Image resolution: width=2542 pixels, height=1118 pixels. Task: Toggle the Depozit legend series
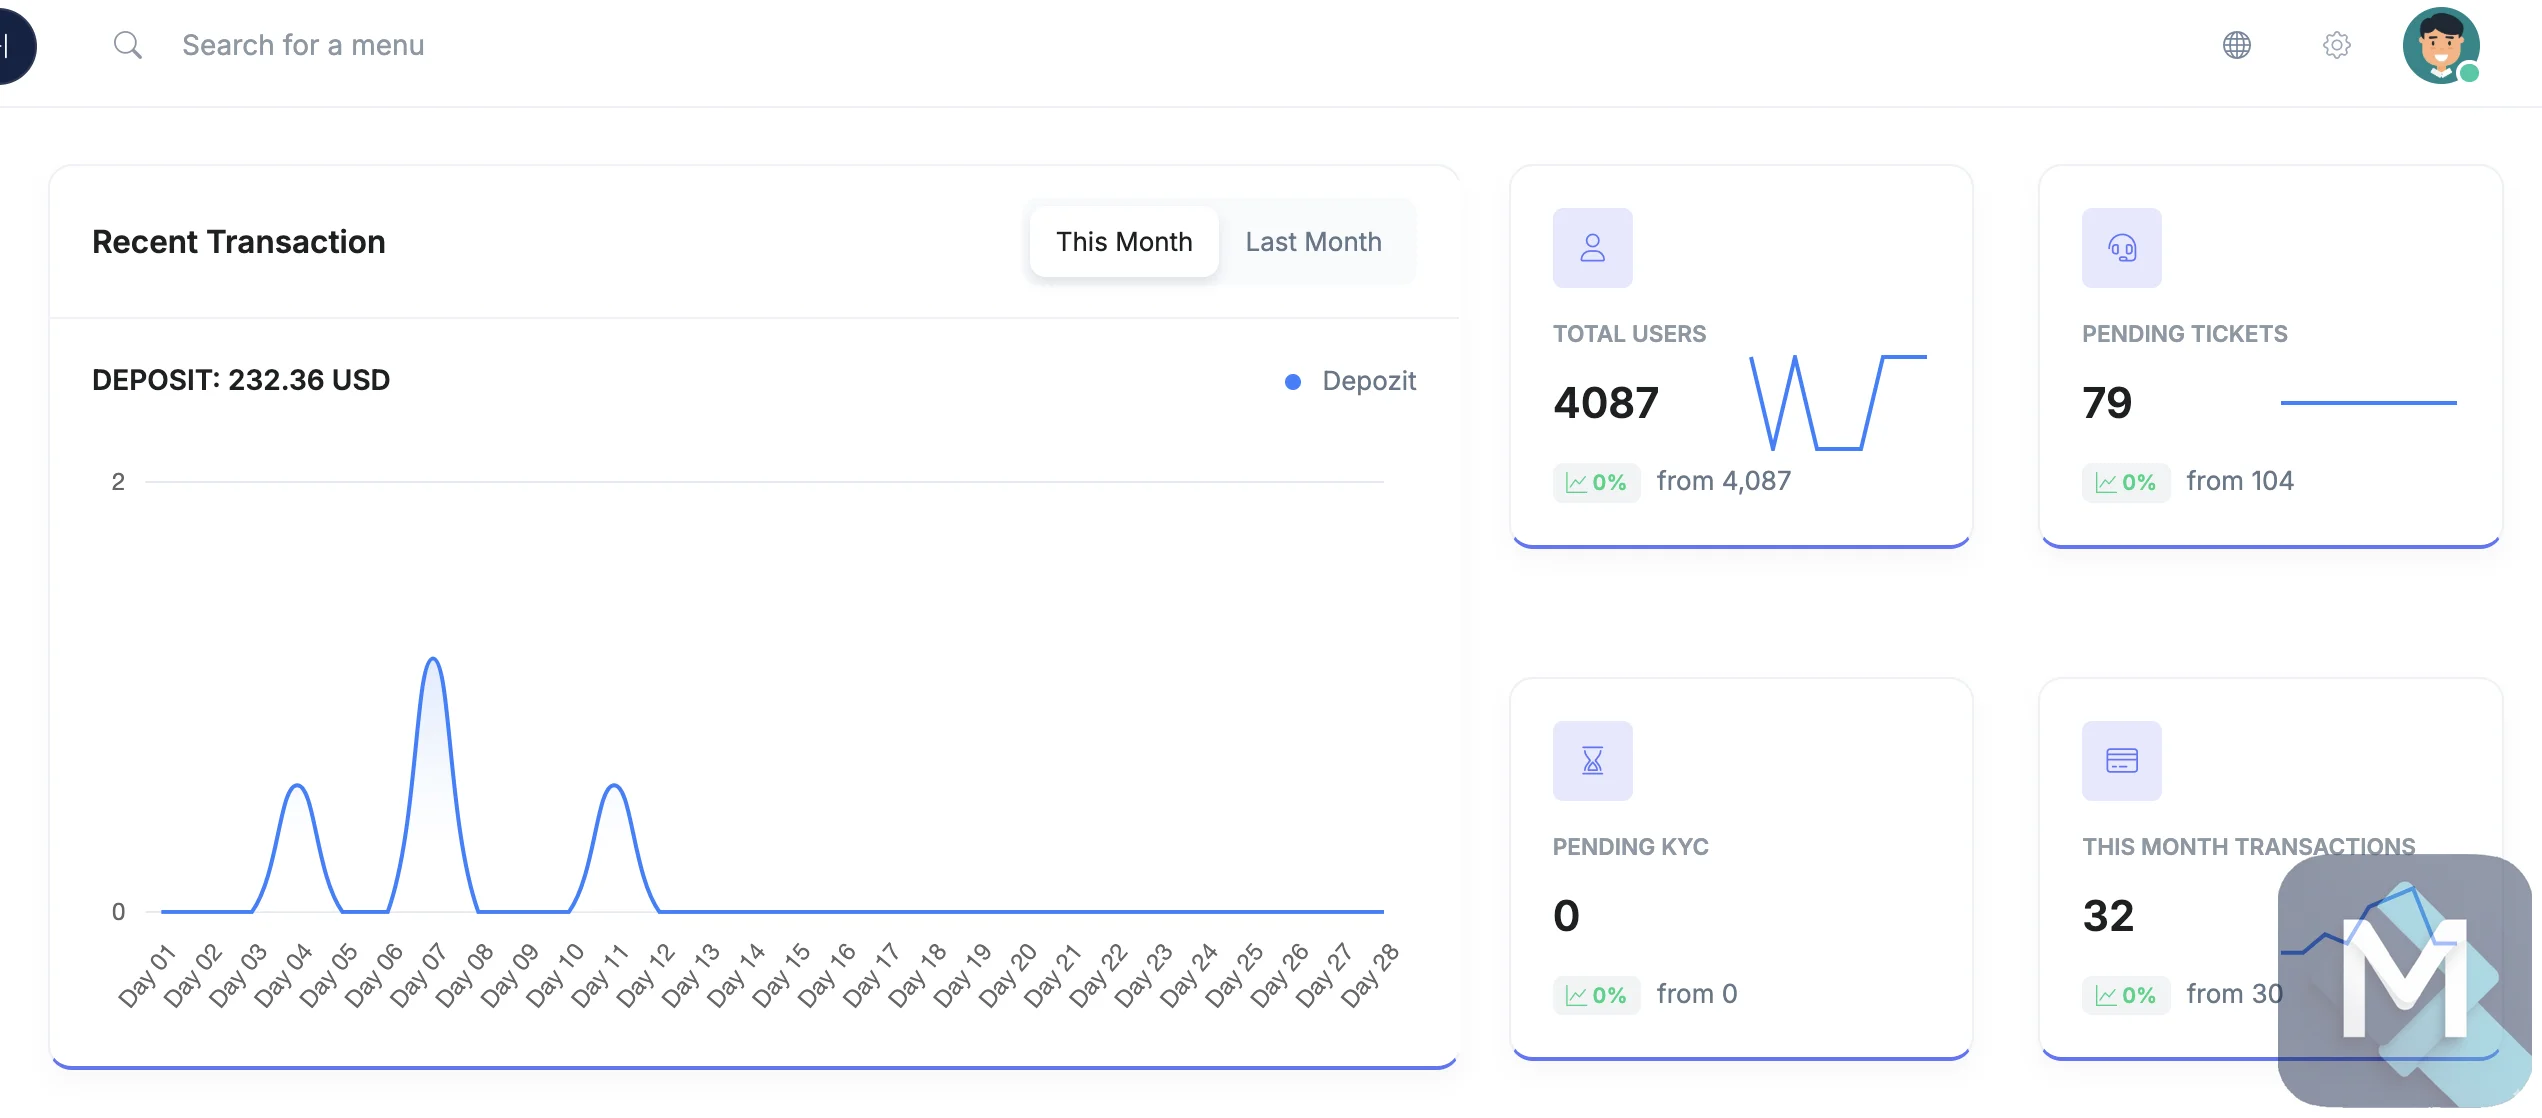click(1350, 381)
